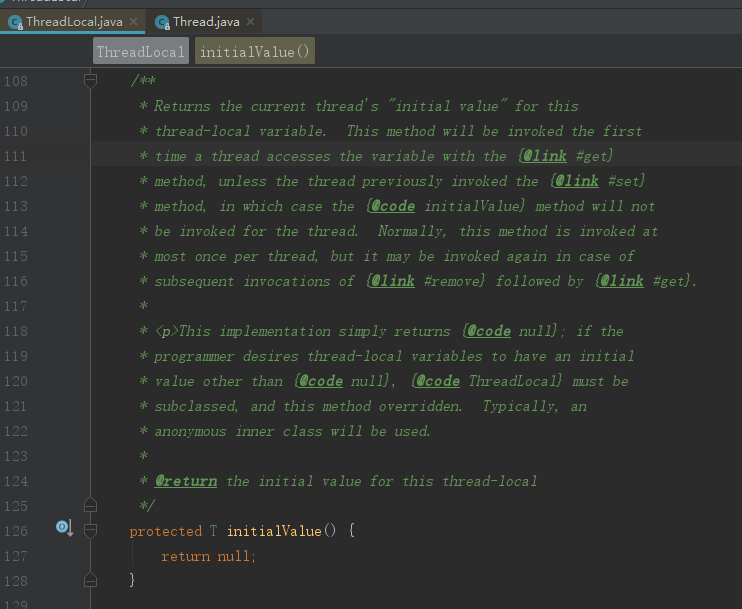Switch to the Thread.java tab

[x=206, y=22]
